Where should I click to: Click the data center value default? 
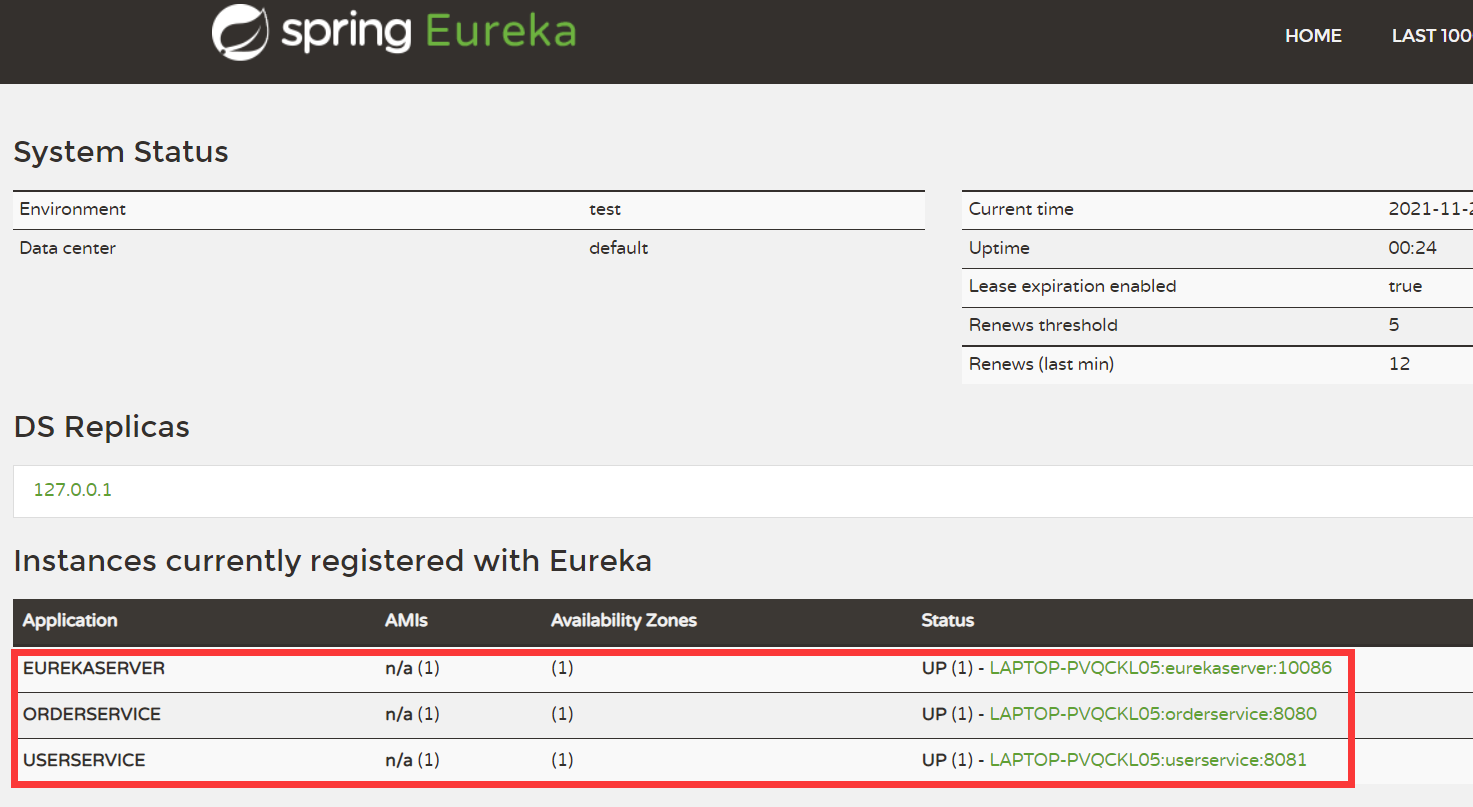tap(619, 248)
